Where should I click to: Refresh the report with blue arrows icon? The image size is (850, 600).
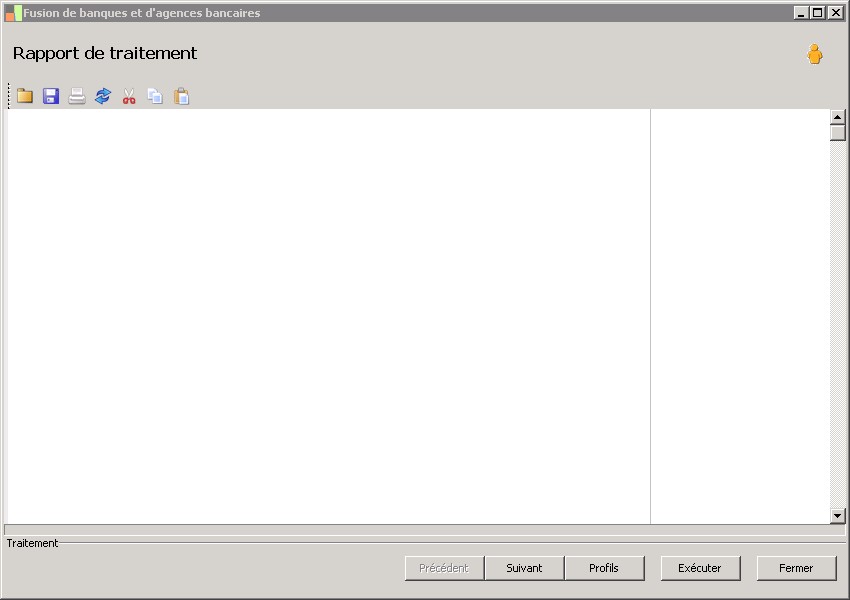[103, 96]
